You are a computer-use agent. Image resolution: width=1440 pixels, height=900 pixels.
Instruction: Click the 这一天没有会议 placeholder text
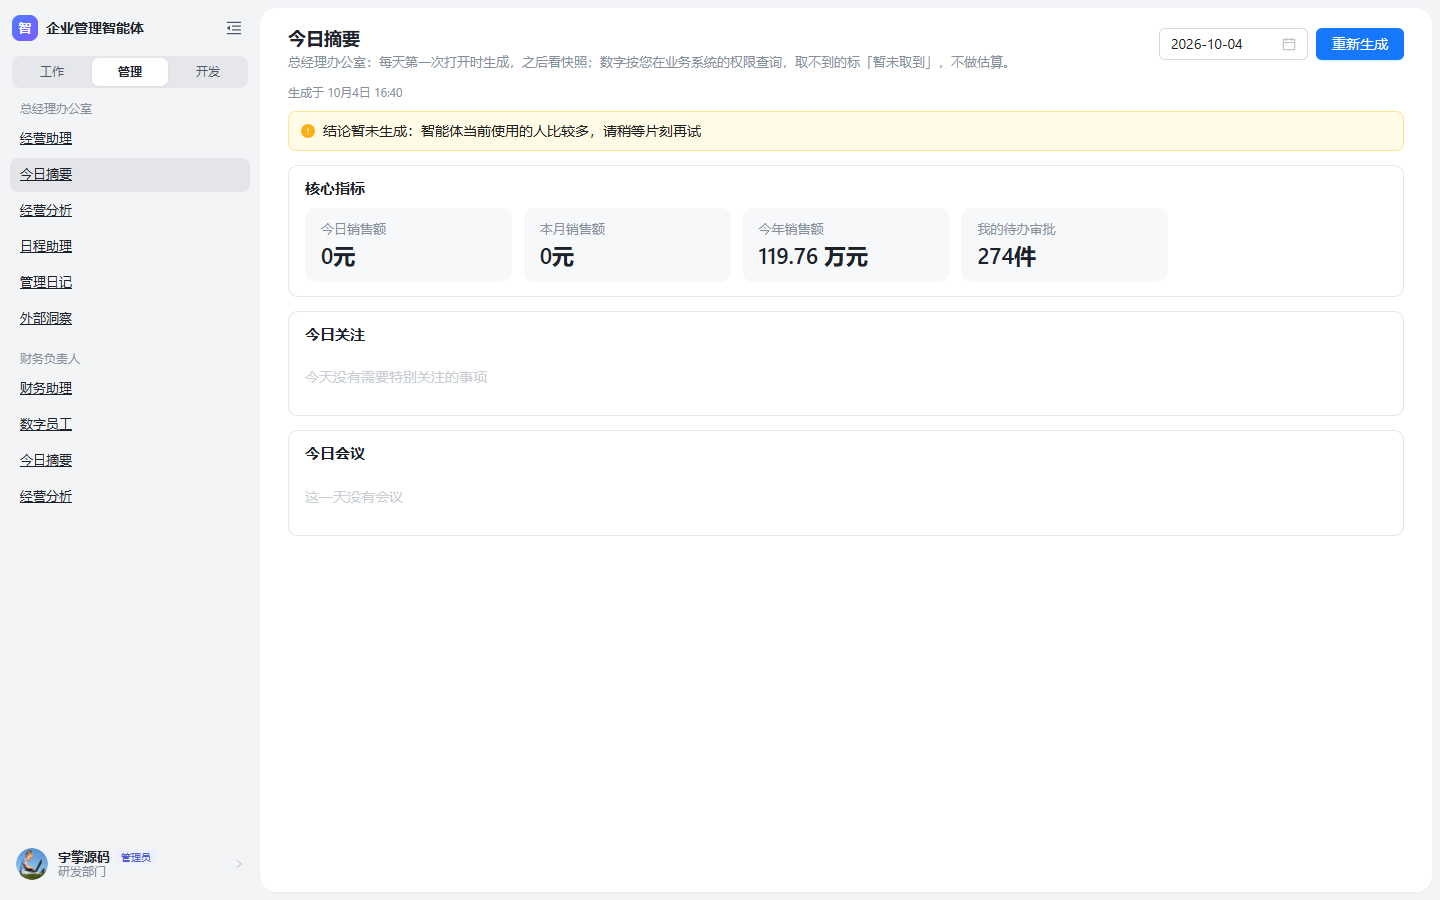coord(354,497)
